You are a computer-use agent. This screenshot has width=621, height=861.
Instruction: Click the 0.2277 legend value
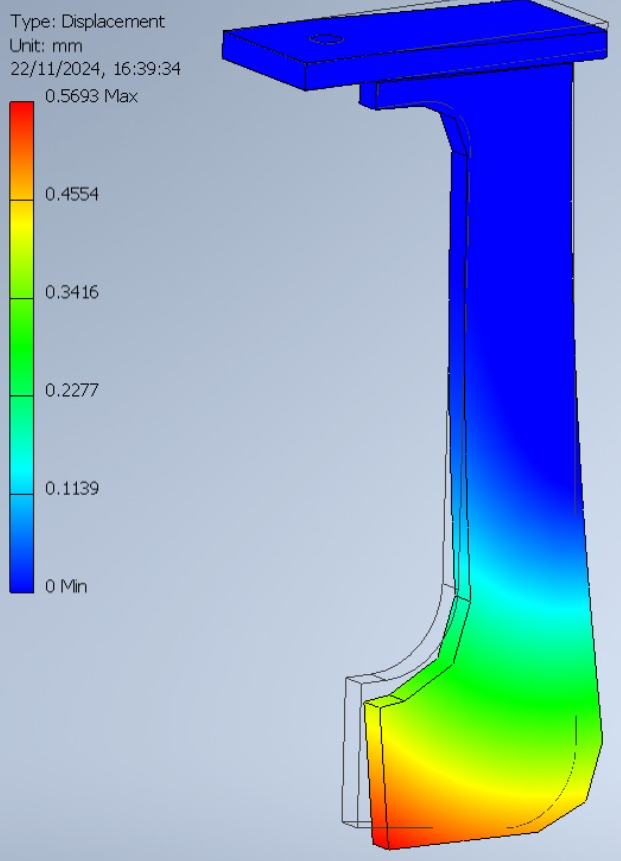(x=72, y=390)
